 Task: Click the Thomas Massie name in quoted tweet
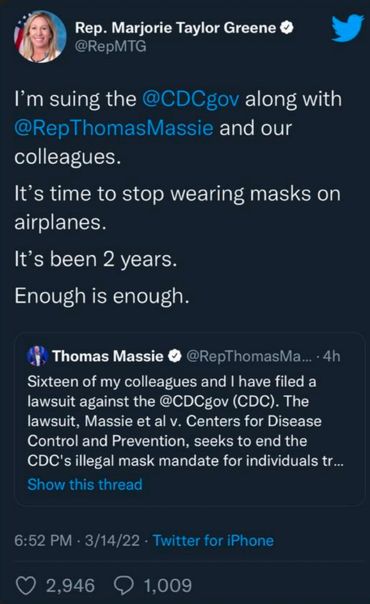tap(108, 356)
